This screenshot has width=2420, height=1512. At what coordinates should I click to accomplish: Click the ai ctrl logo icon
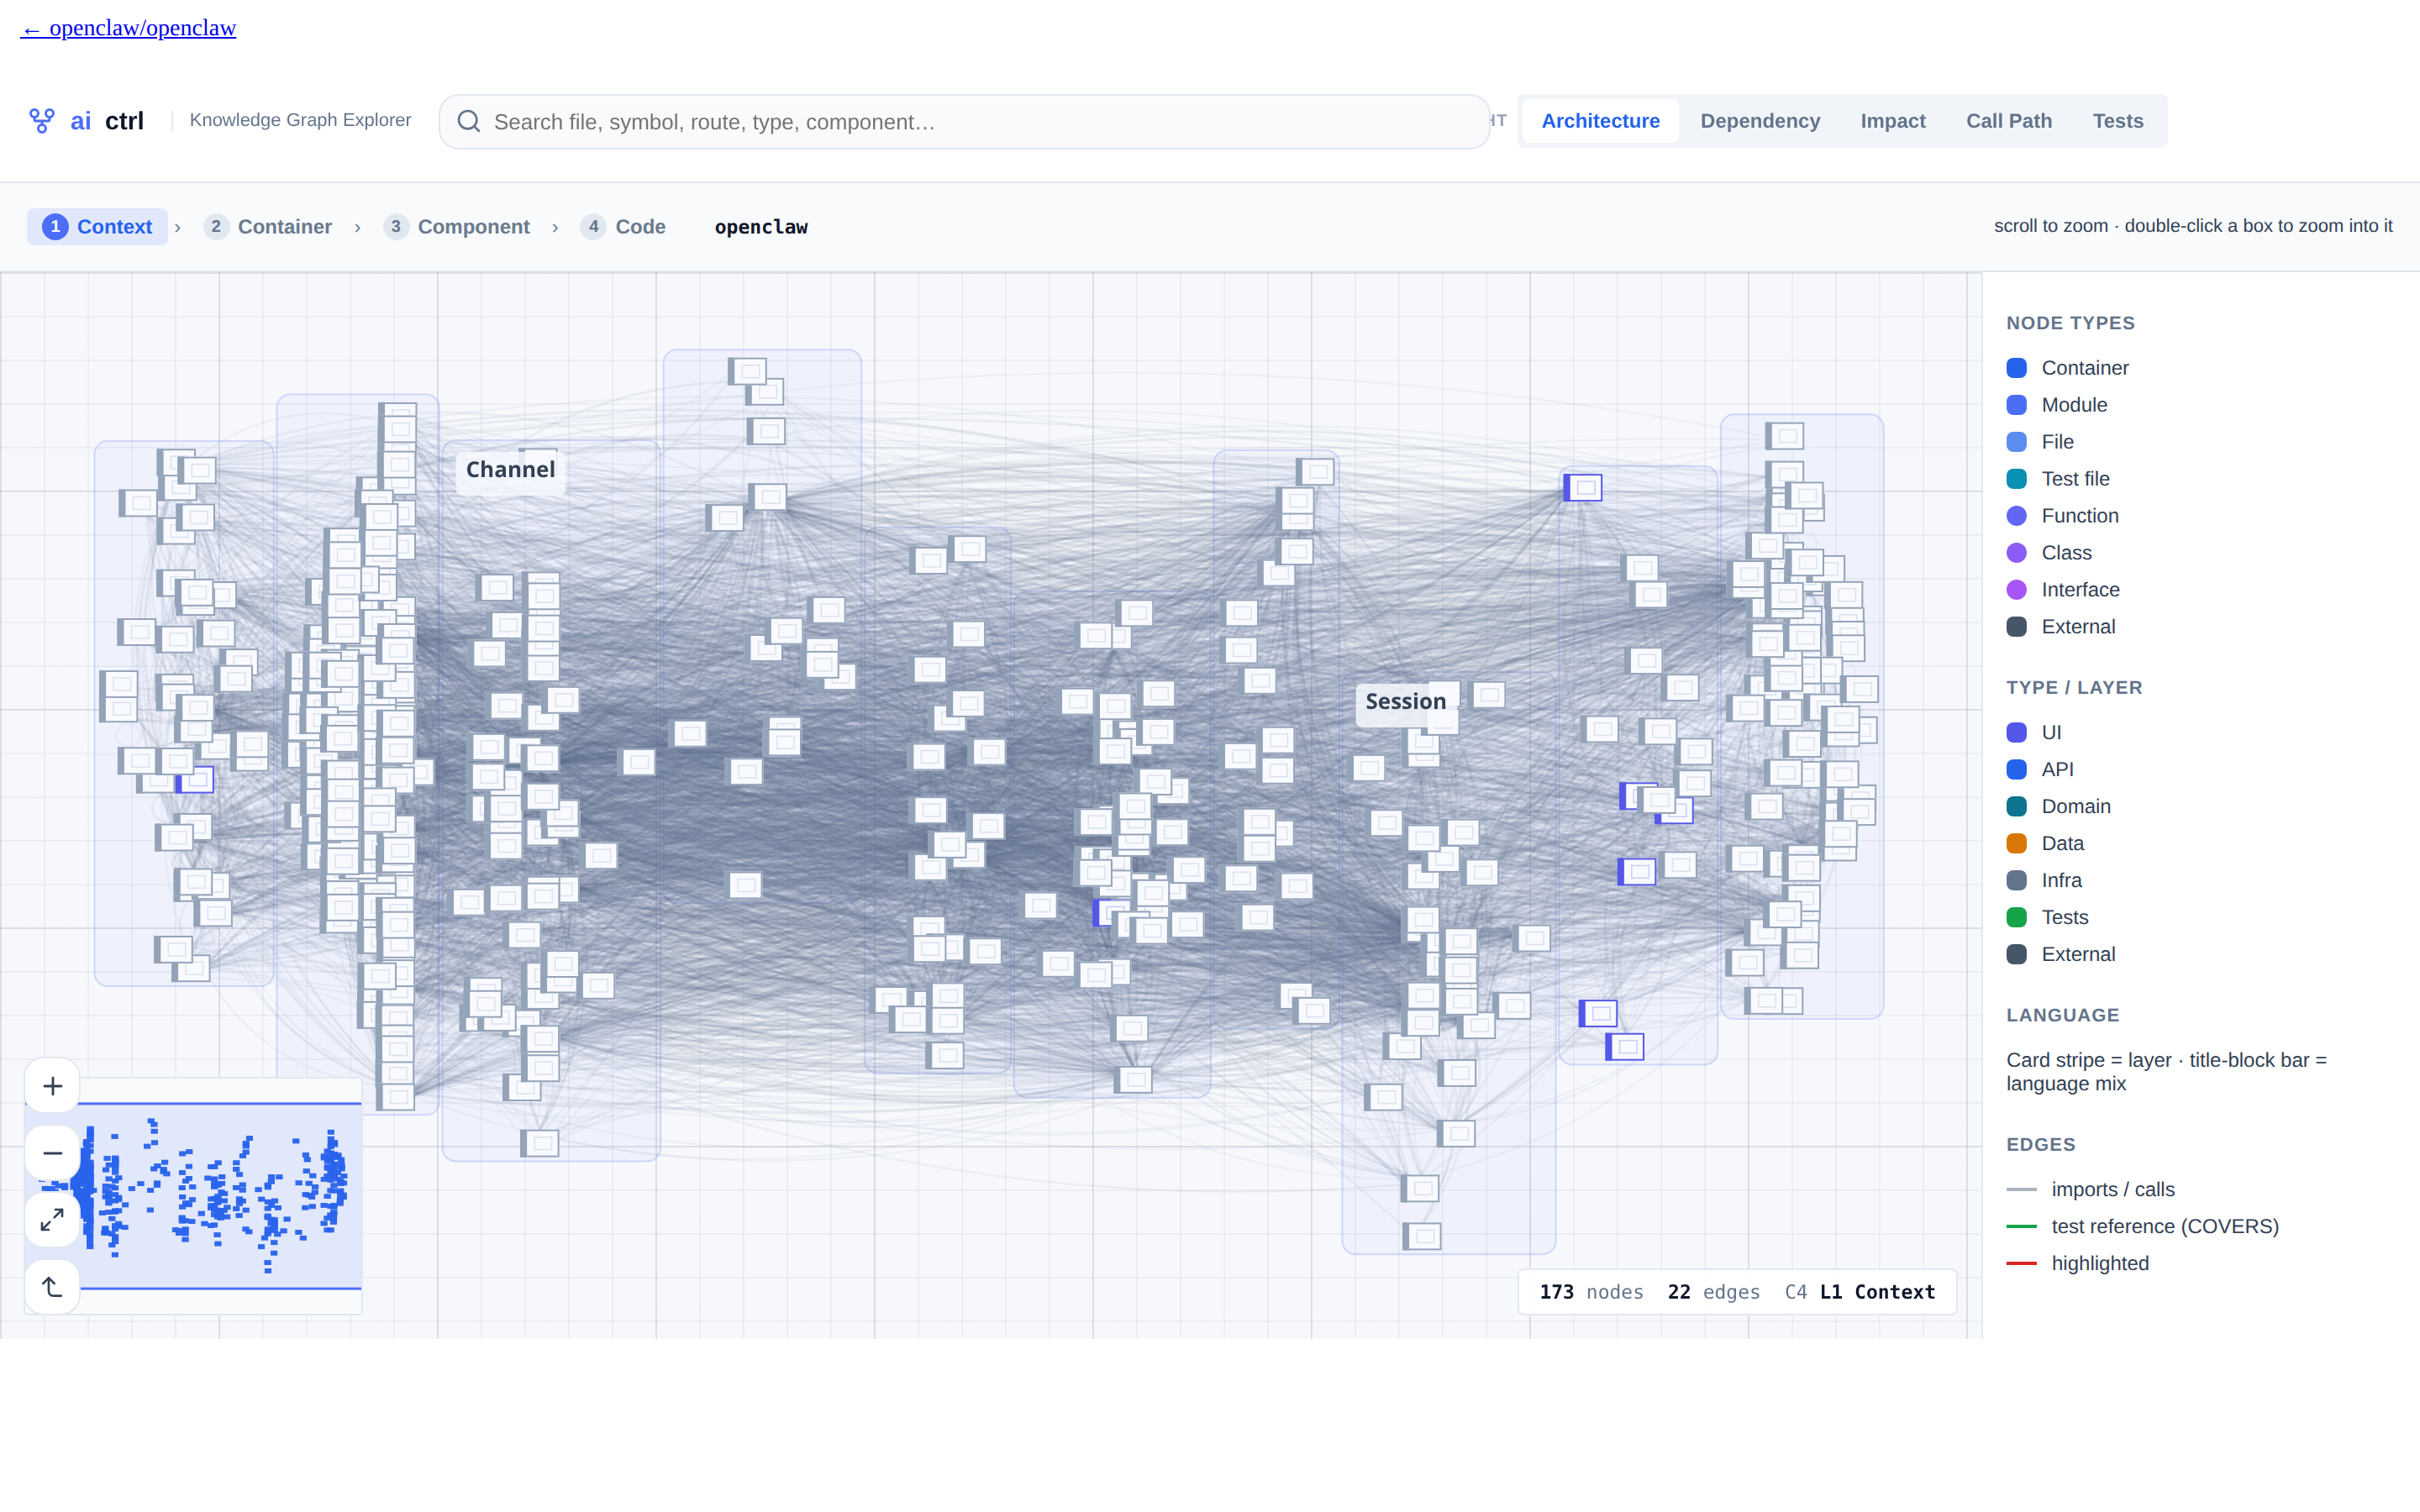41,121
